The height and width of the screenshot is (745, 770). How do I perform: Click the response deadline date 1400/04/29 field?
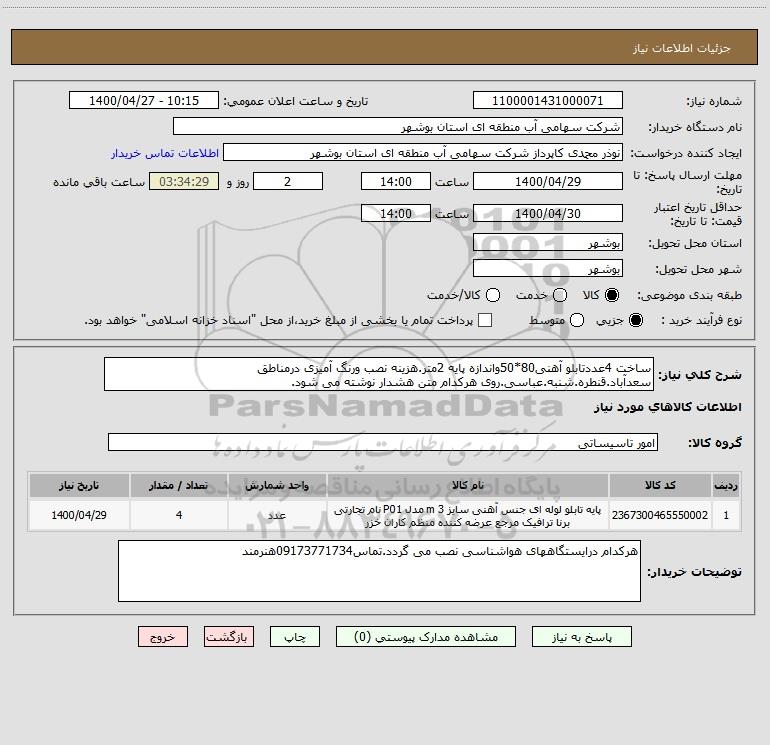(548, 181)
